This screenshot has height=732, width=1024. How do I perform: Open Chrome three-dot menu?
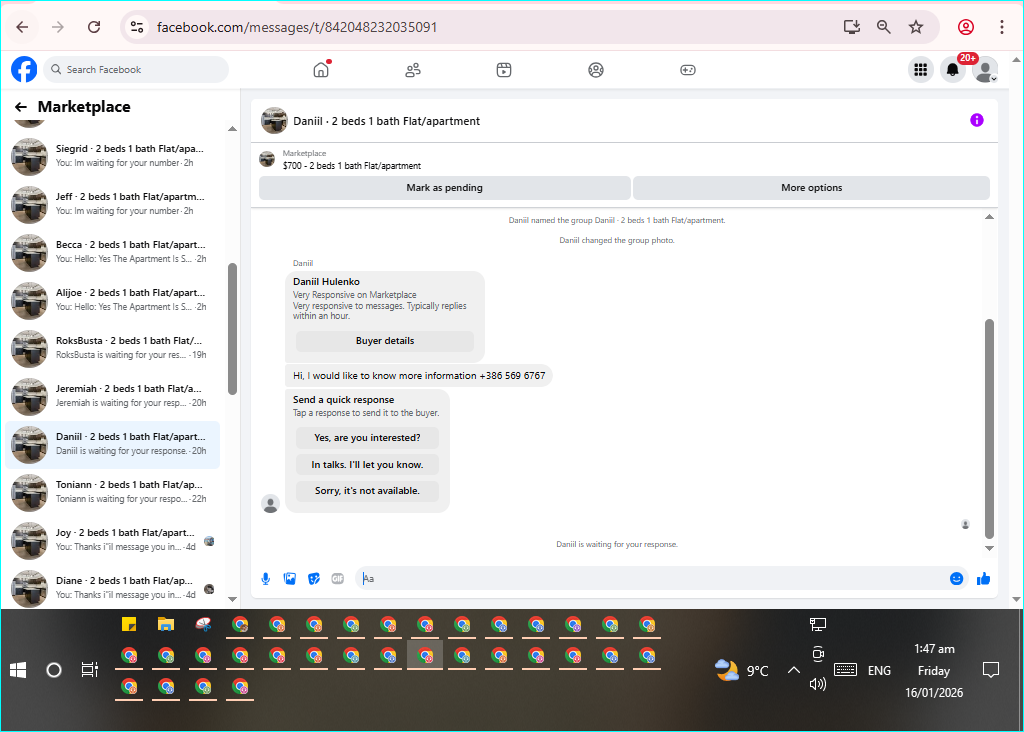pos(1002,27)
